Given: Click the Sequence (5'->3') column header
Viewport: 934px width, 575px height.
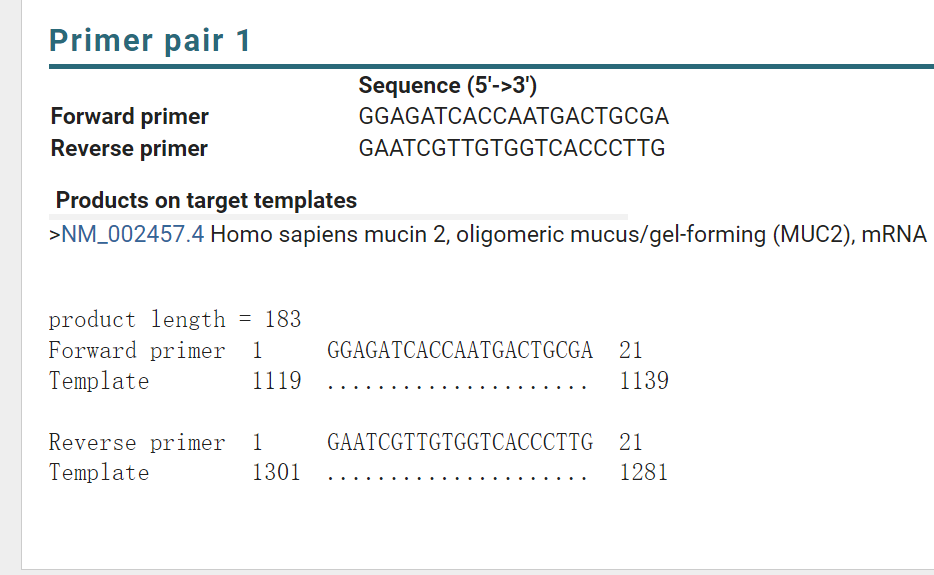Looking at the screenshot, I should click(447, 85).
